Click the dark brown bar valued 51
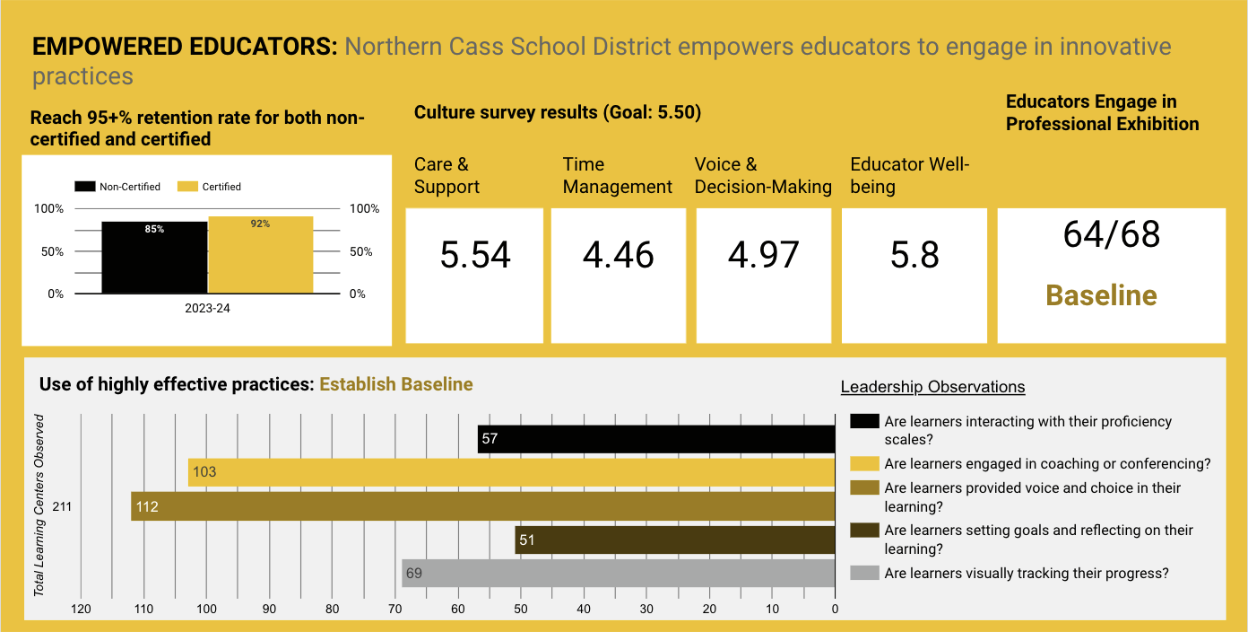Image resolution: width=1248 pixels, height=632 pixels. click(675, 540)
